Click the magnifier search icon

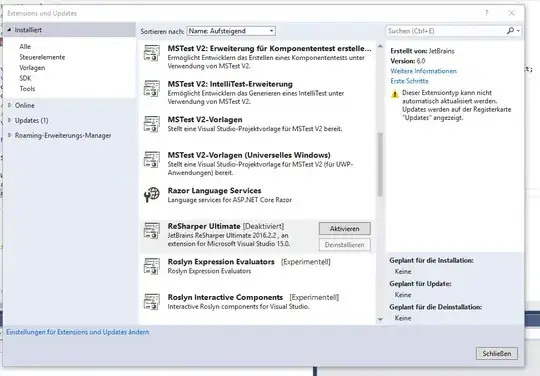[510, 31]
